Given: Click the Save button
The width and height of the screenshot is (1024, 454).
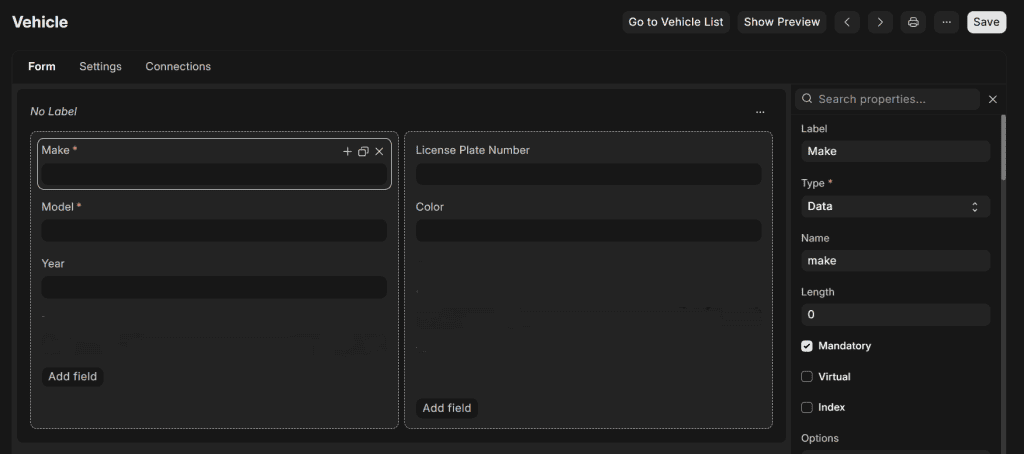Looking at the screenshot, I should pyautogui.click(x=986, y=22).
